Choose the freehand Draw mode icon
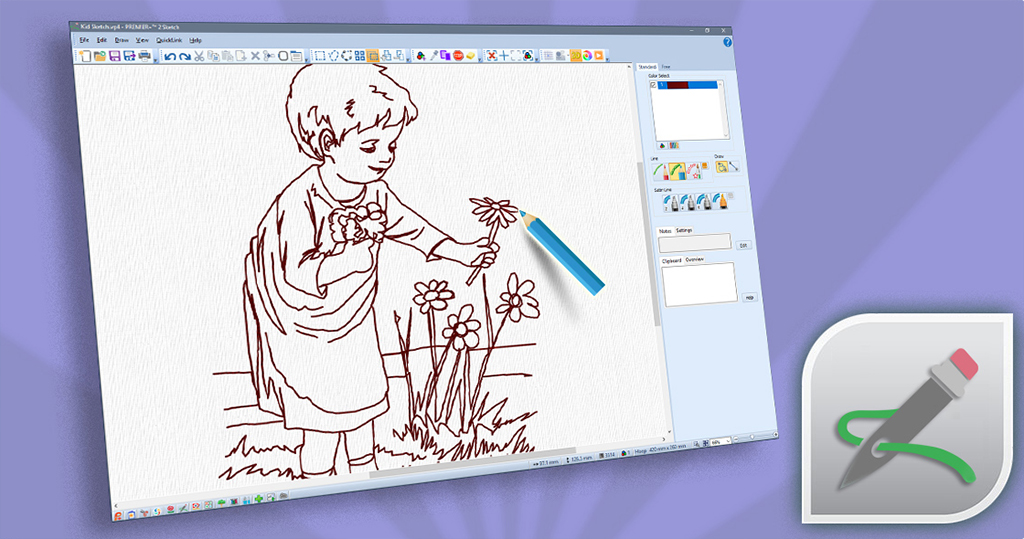1024x539 pixels. (722, 167)
